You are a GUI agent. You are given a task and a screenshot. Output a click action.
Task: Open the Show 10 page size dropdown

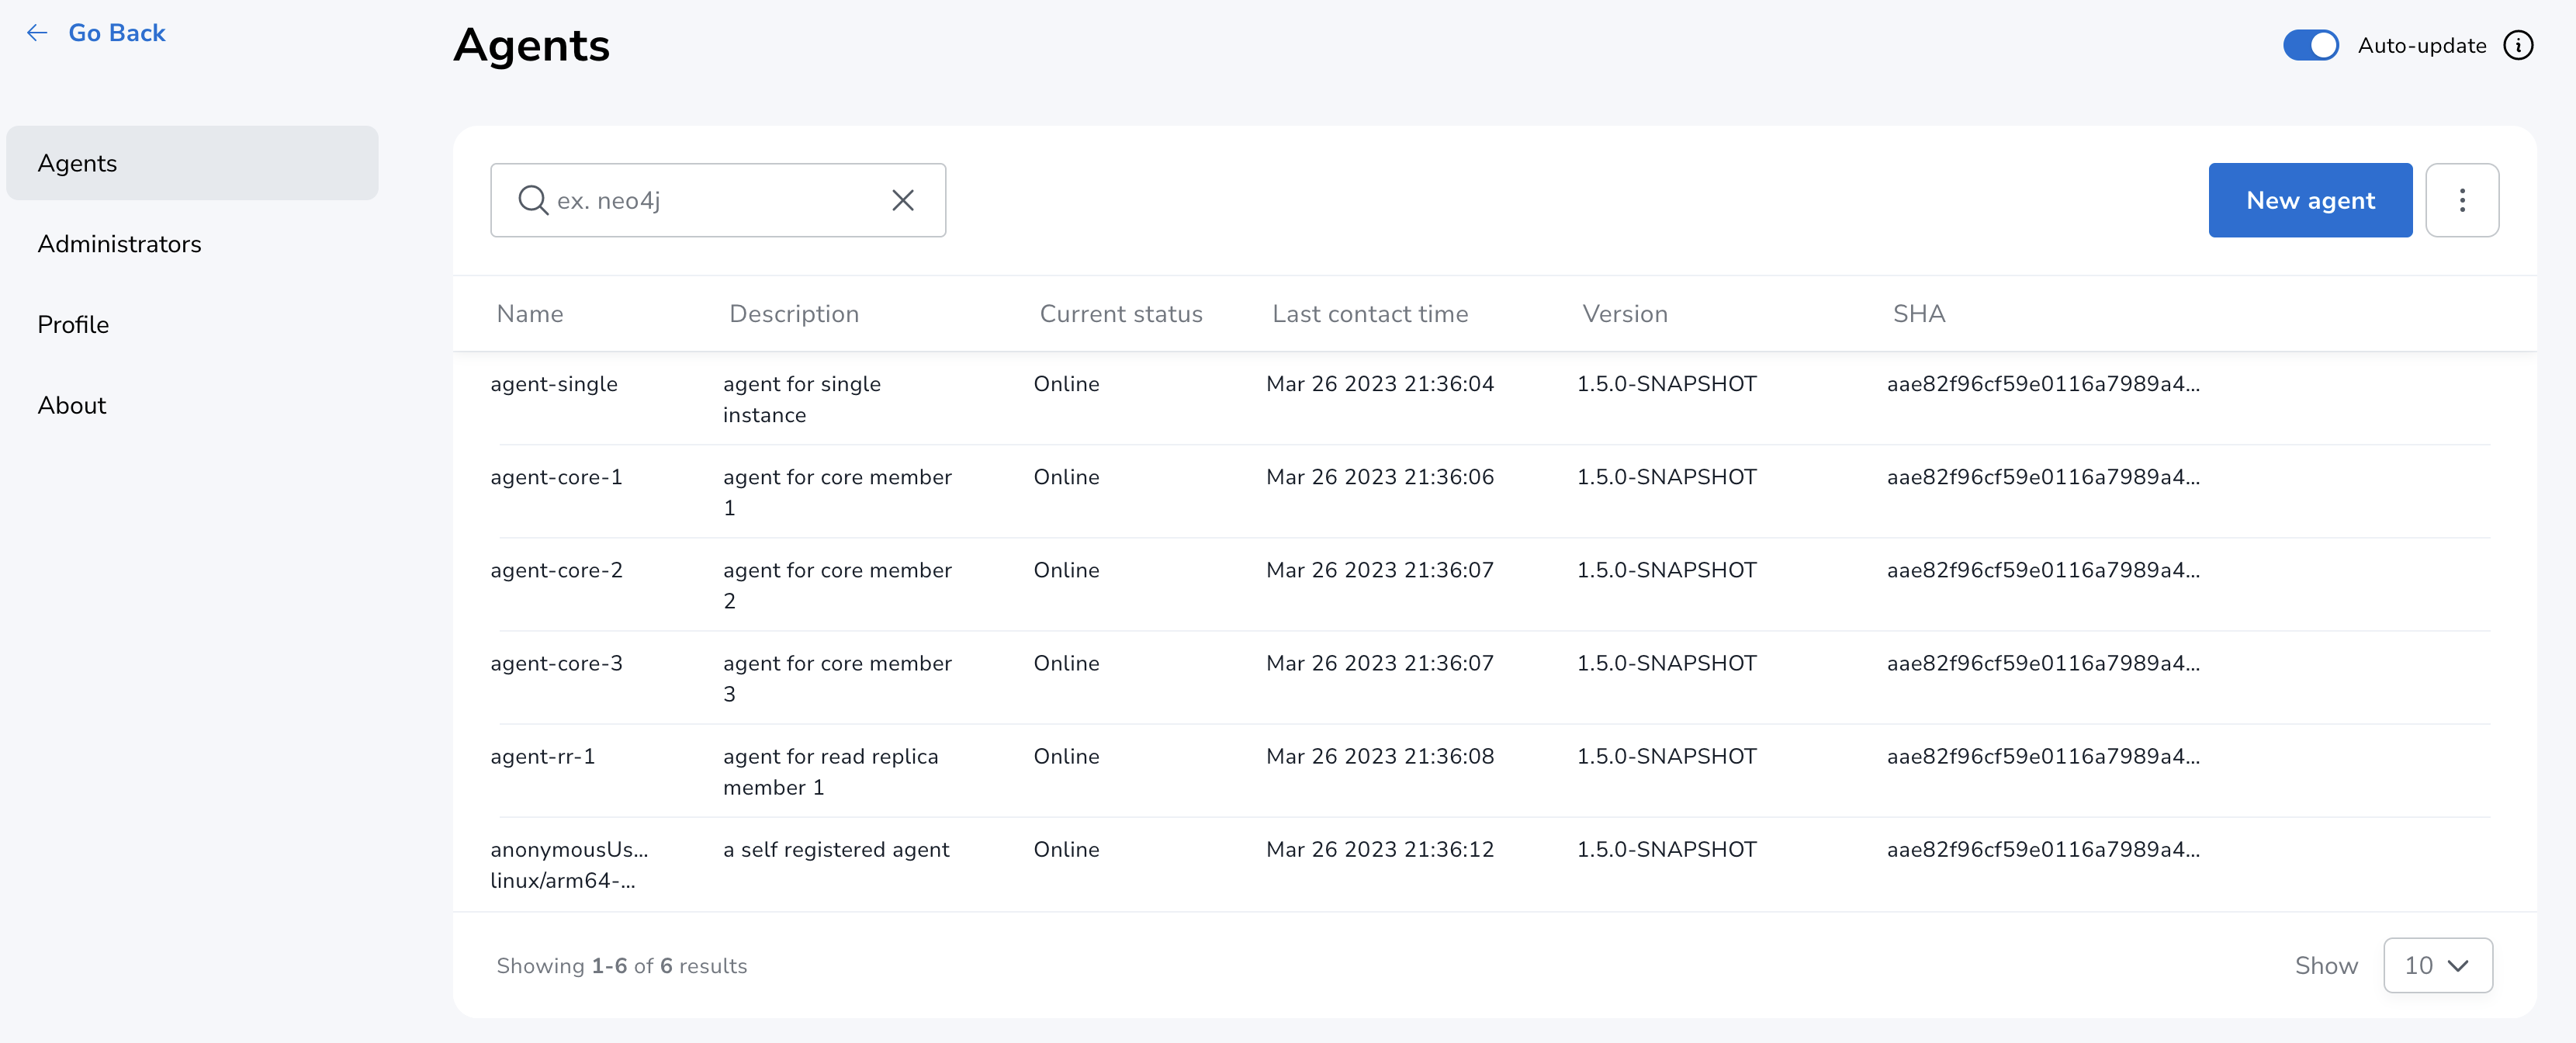click(2437, 965)
